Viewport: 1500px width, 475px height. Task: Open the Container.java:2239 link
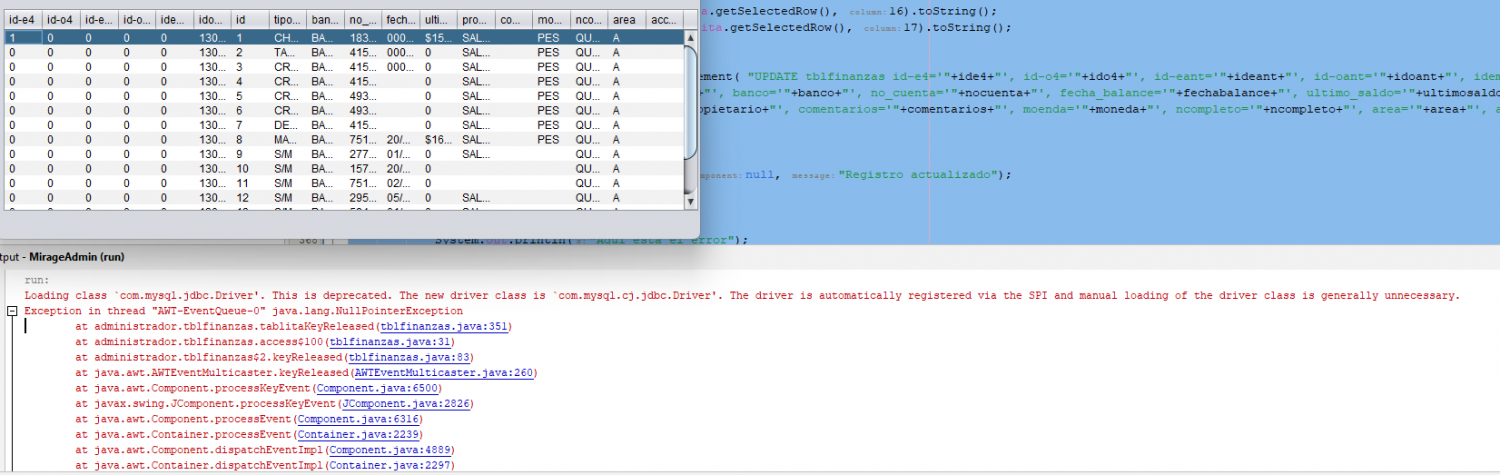coord(359,434)
